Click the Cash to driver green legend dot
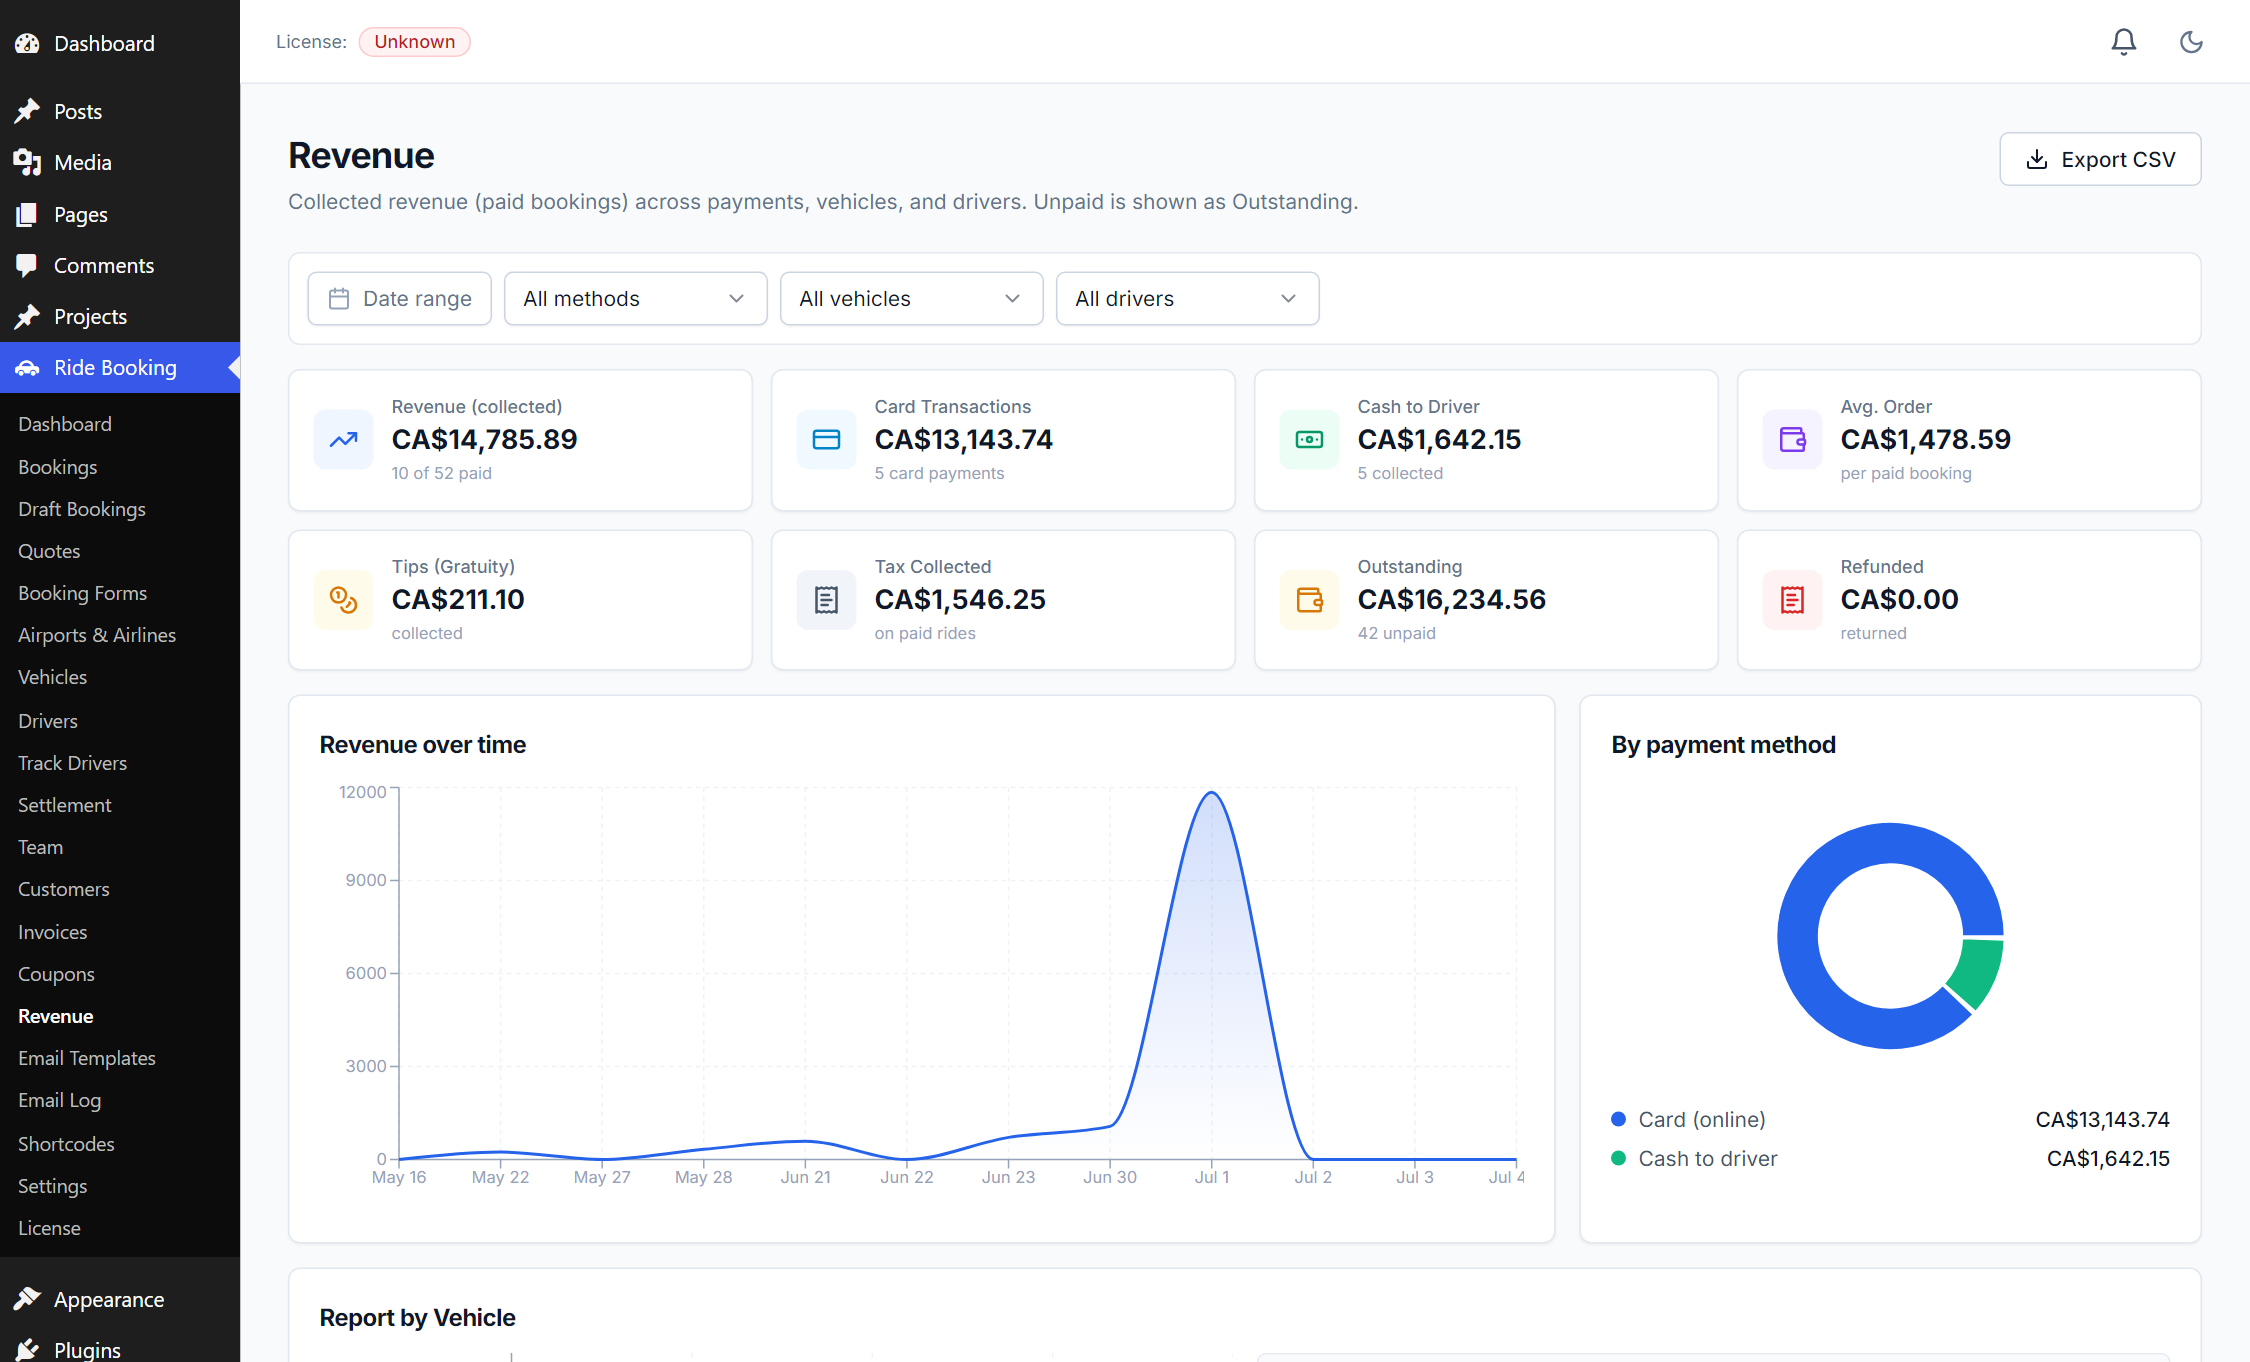Screen dimensions: 2250x1362 tap(1619, 1158)
